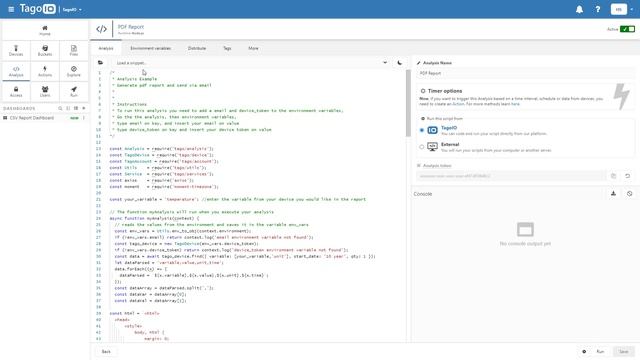Viewport: 640px width, 360px height.
Task: Open the Users section
Action: click(x=45, y=91)
